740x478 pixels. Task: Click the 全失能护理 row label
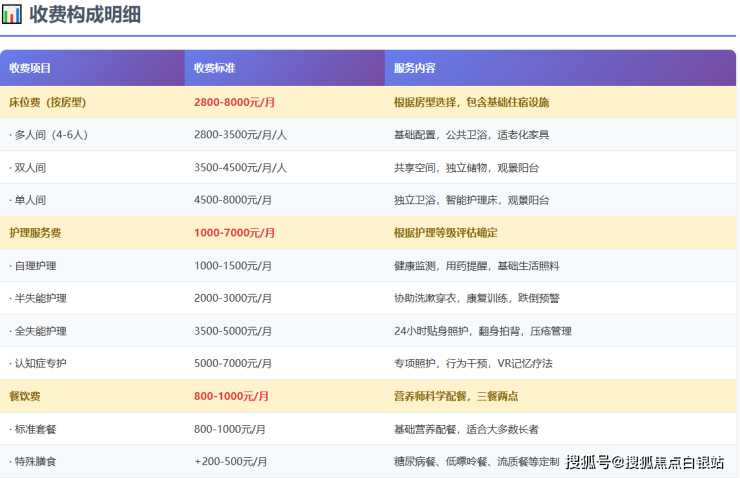(x=38, y=331)
